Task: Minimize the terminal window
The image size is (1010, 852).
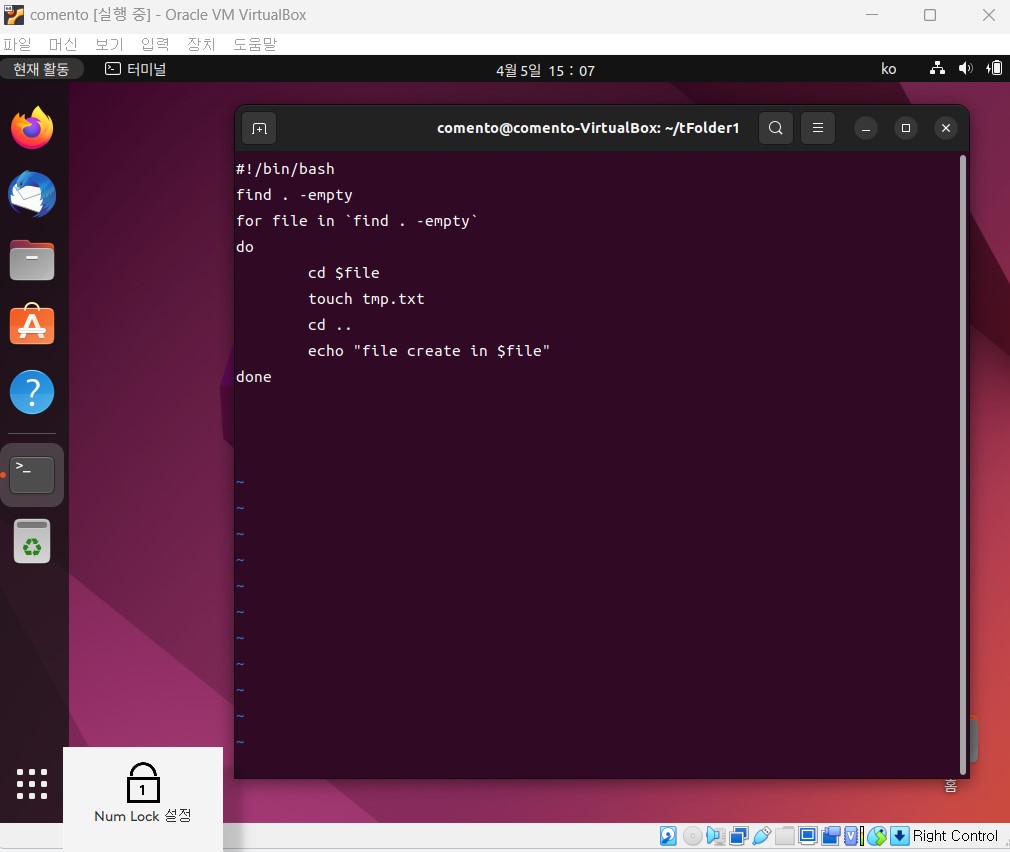Action: pyautogui.click(x=866, y=128)
